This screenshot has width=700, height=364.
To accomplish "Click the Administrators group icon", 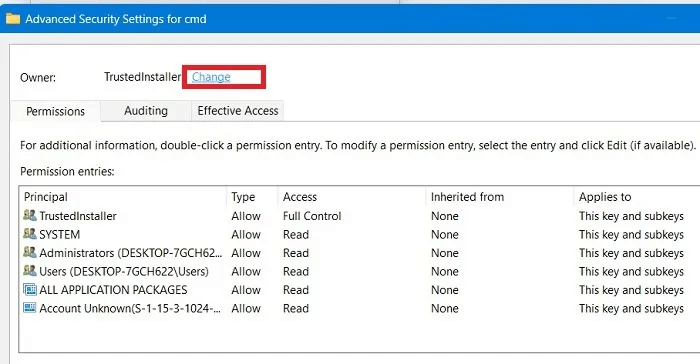I will (x=30, y=252).
